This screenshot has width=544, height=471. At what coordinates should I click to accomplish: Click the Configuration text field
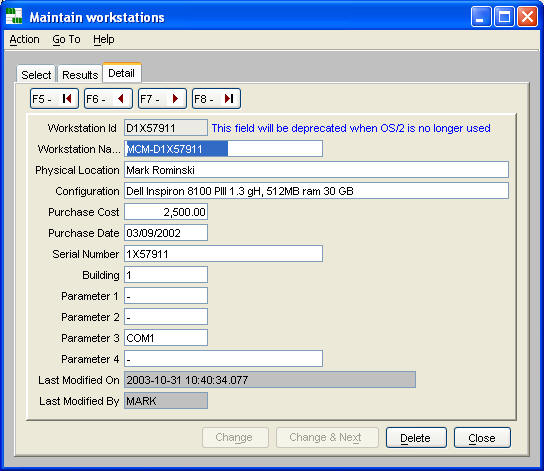[316, 191]
